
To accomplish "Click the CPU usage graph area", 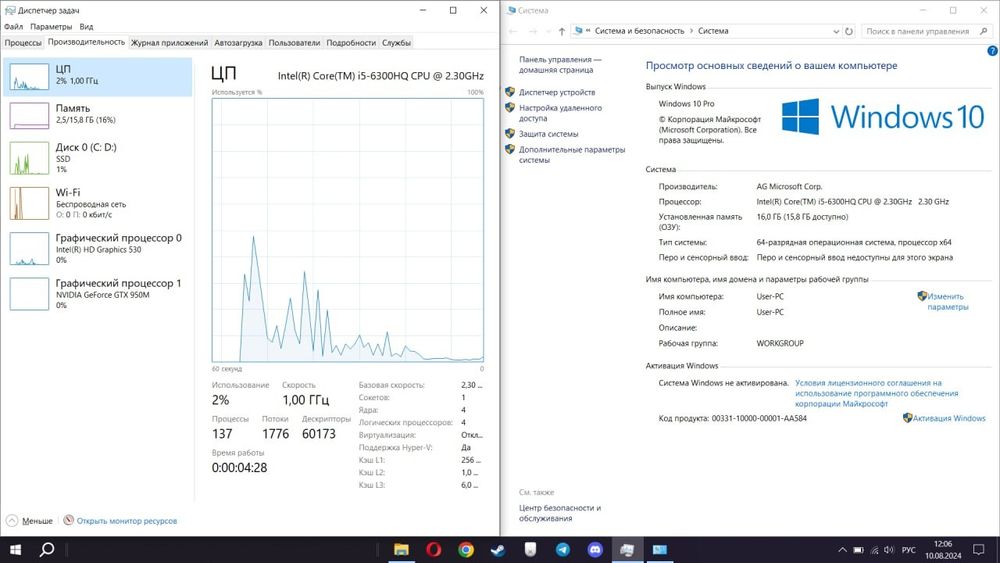I will pos(348,230).
